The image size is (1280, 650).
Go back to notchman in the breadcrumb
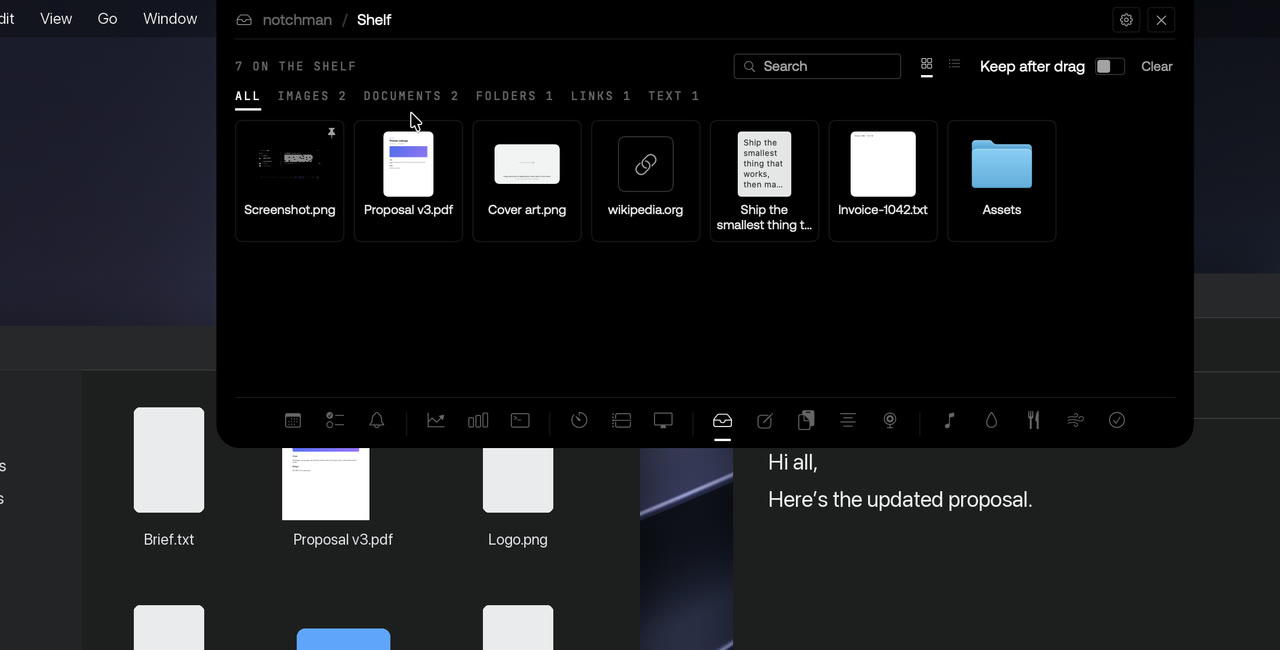[297, 20]
